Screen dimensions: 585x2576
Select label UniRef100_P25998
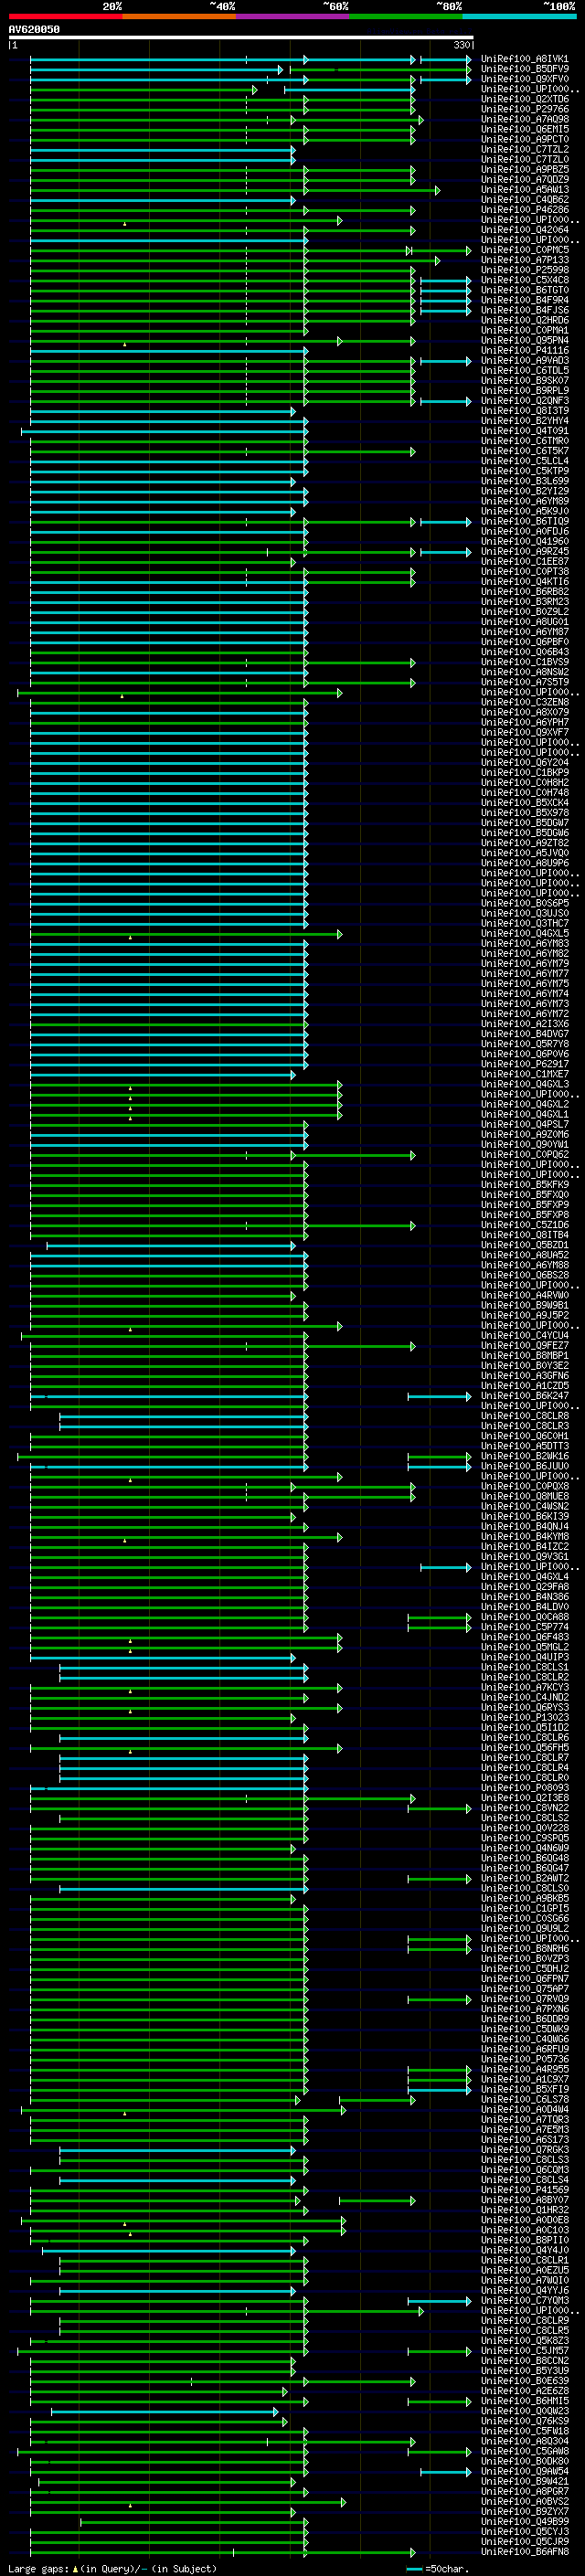coord(524,271)
